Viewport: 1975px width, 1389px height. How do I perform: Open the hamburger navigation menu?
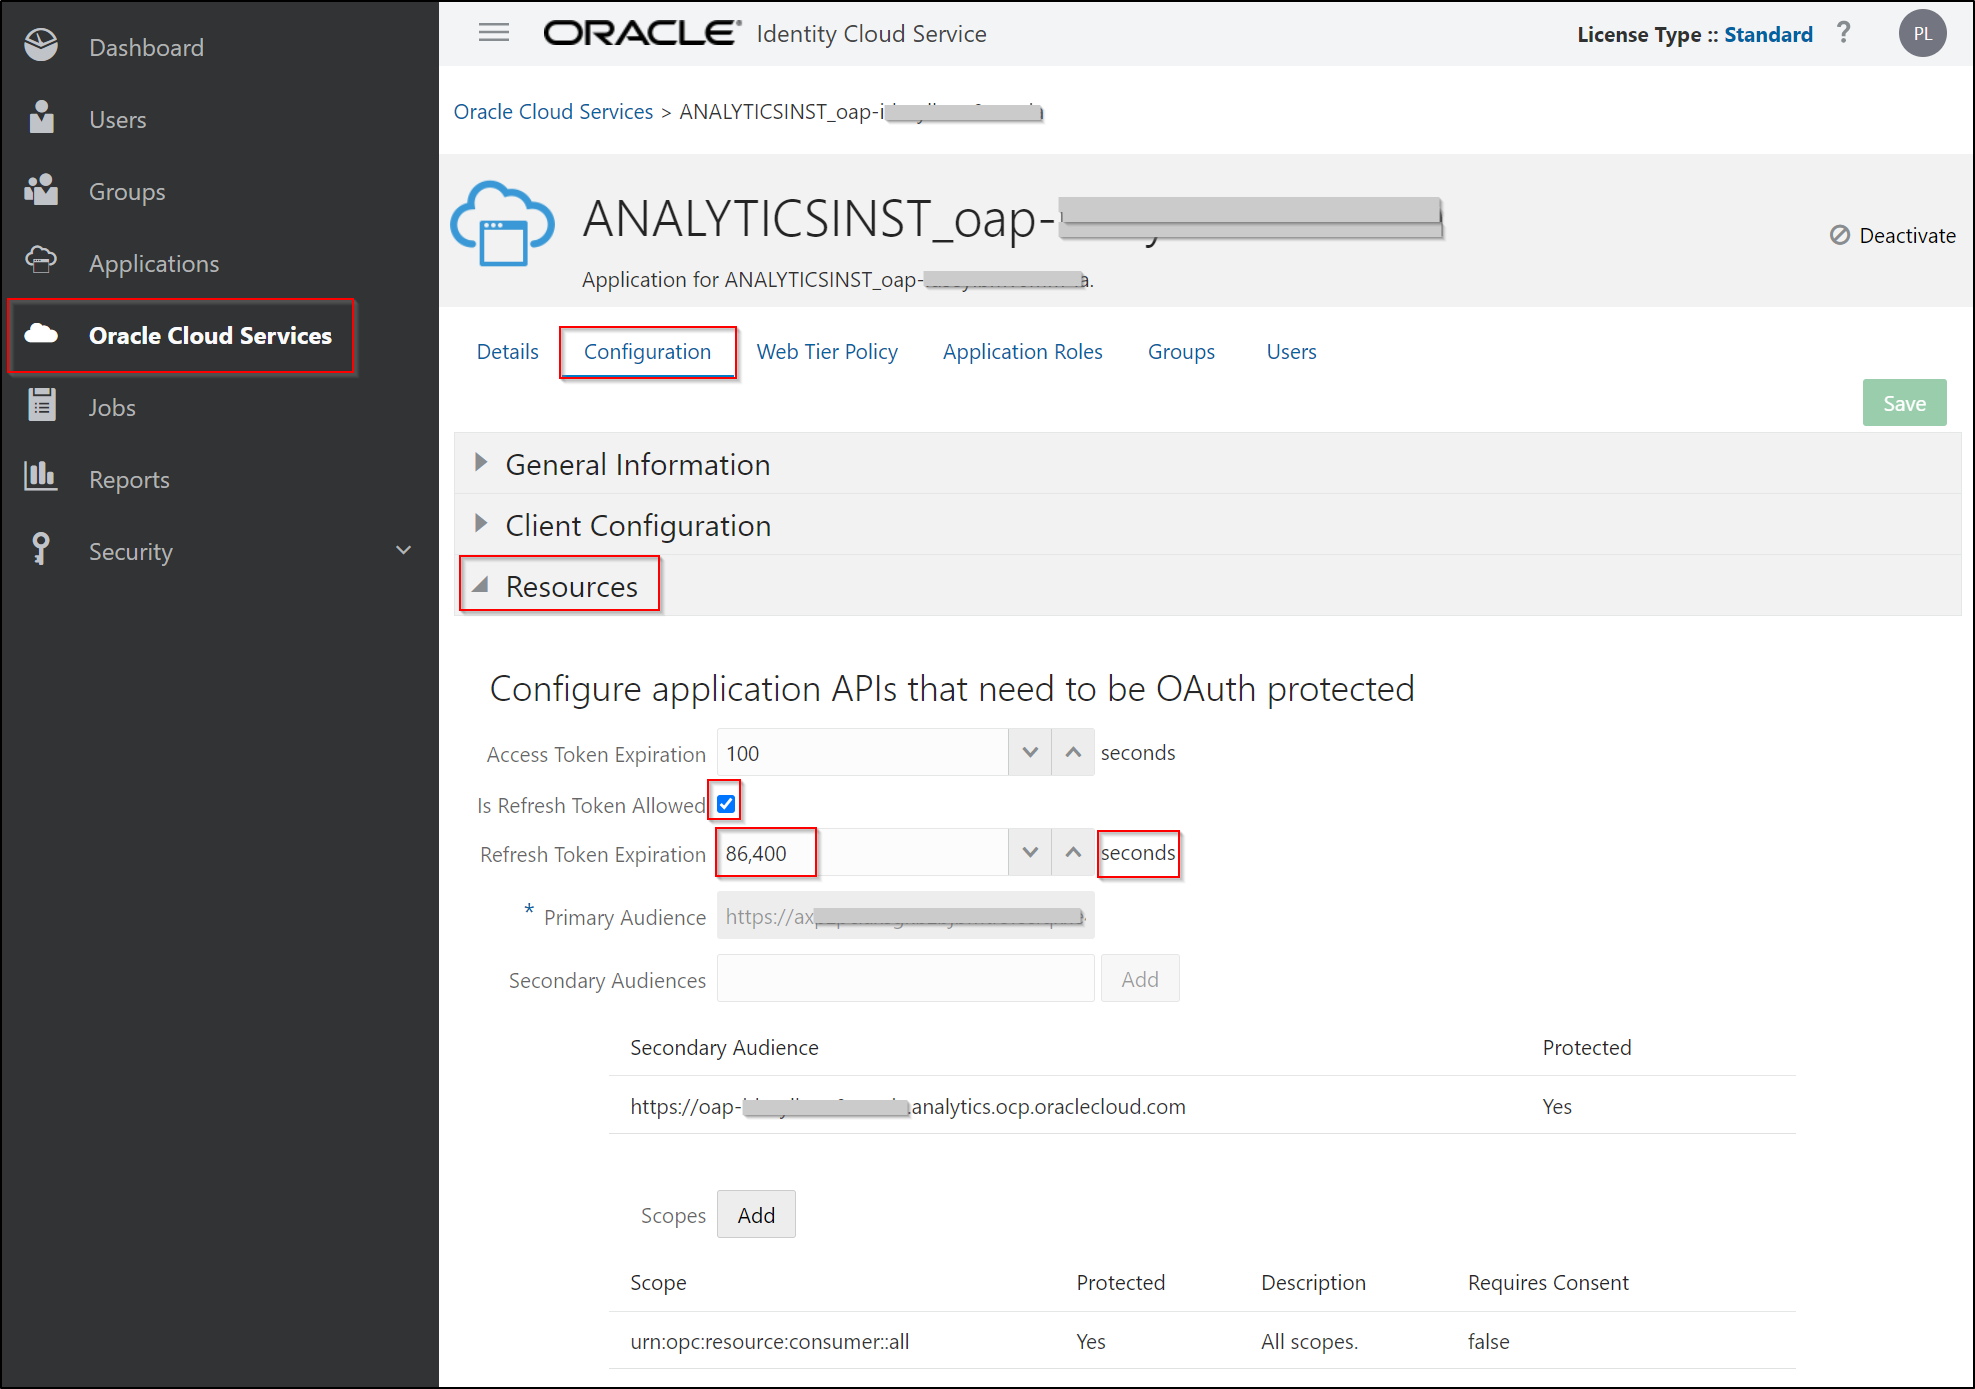[x=494, y=33]
